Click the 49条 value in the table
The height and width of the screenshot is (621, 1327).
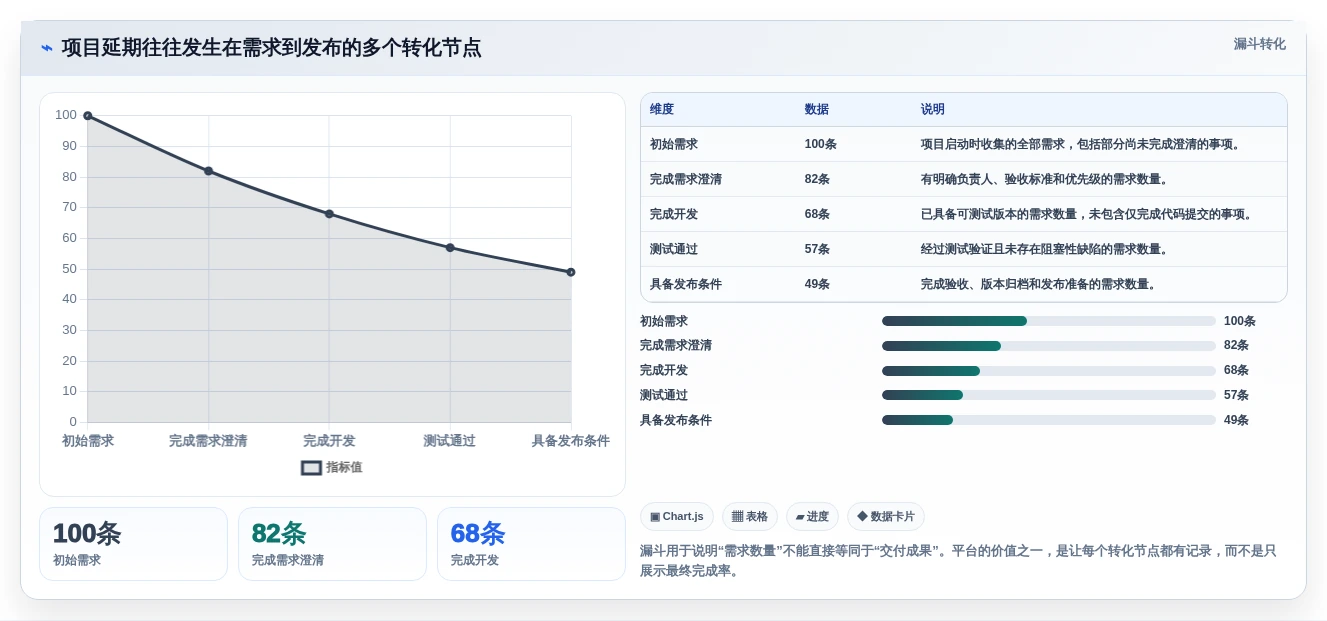[817, 284]
